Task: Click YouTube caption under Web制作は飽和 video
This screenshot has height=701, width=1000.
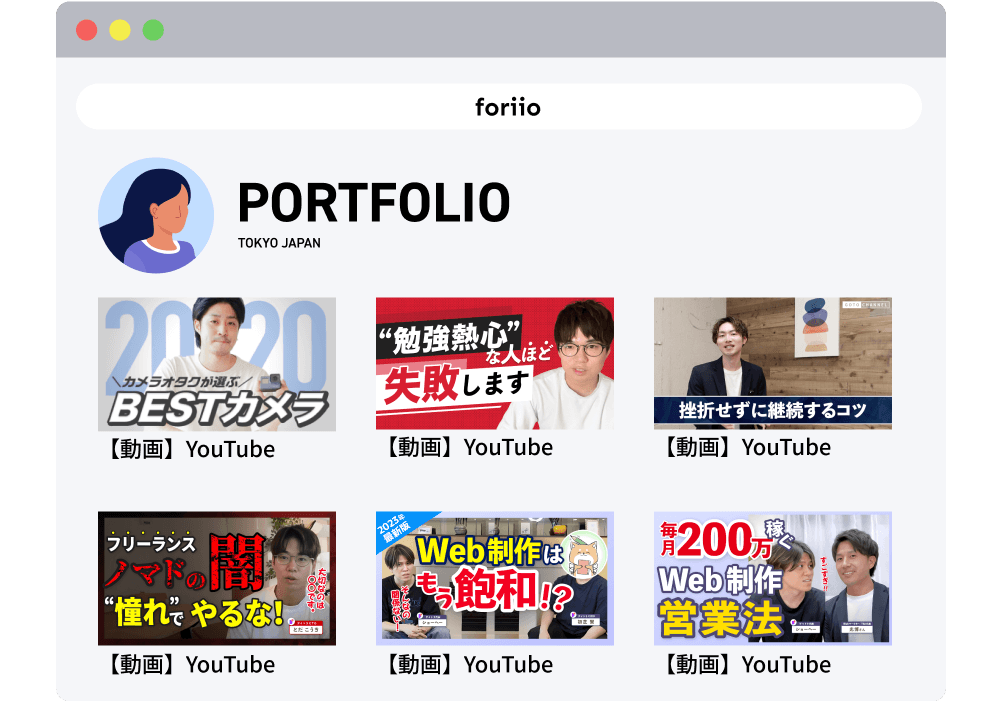Action: [466, 664]
